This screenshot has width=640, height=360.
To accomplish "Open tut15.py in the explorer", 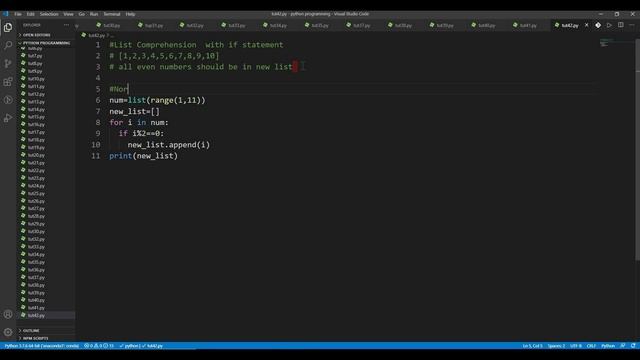I will [x=36, y=117].
